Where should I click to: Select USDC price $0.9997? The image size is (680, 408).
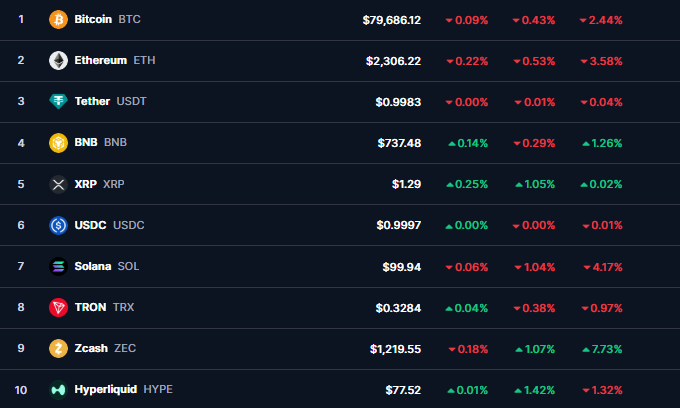399,225
